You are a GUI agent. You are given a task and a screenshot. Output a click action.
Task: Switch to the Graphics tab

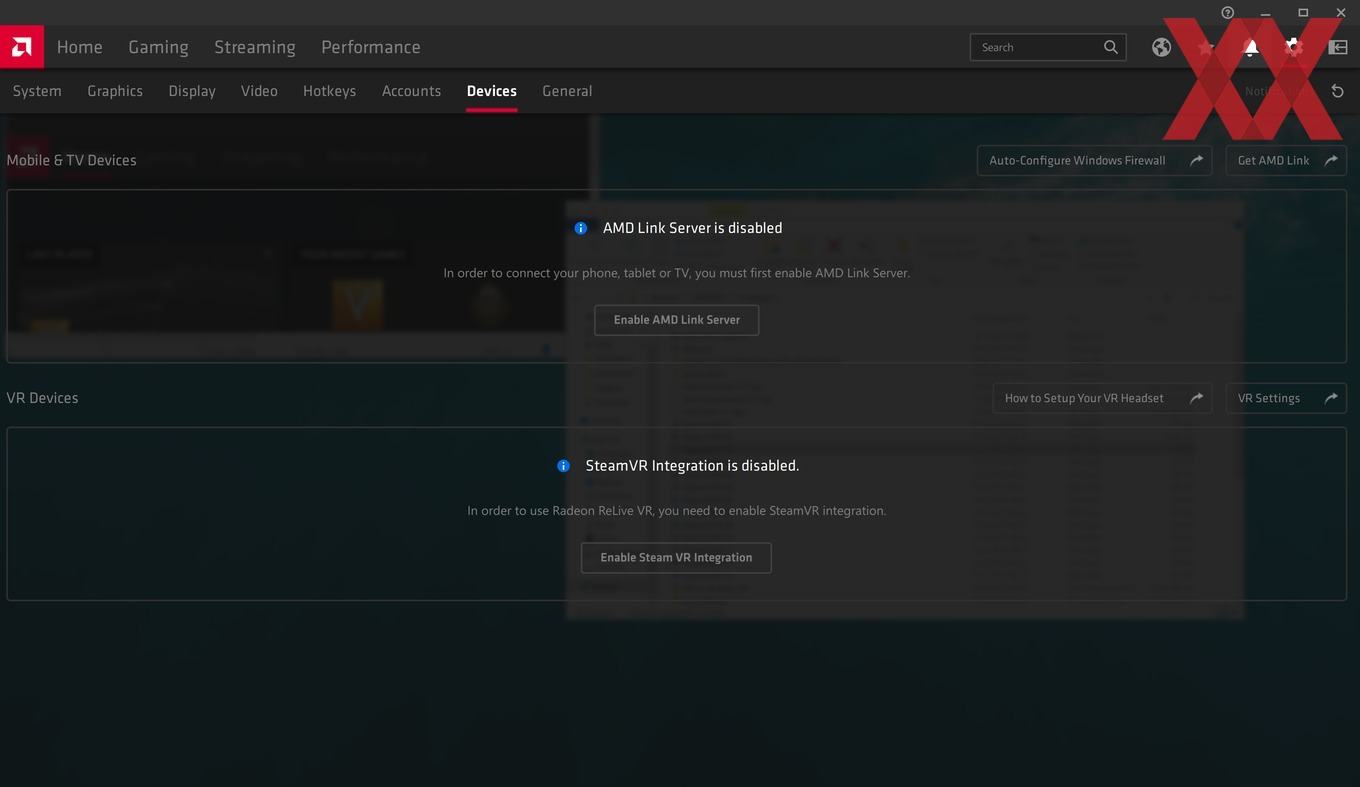tap(115, 91)
